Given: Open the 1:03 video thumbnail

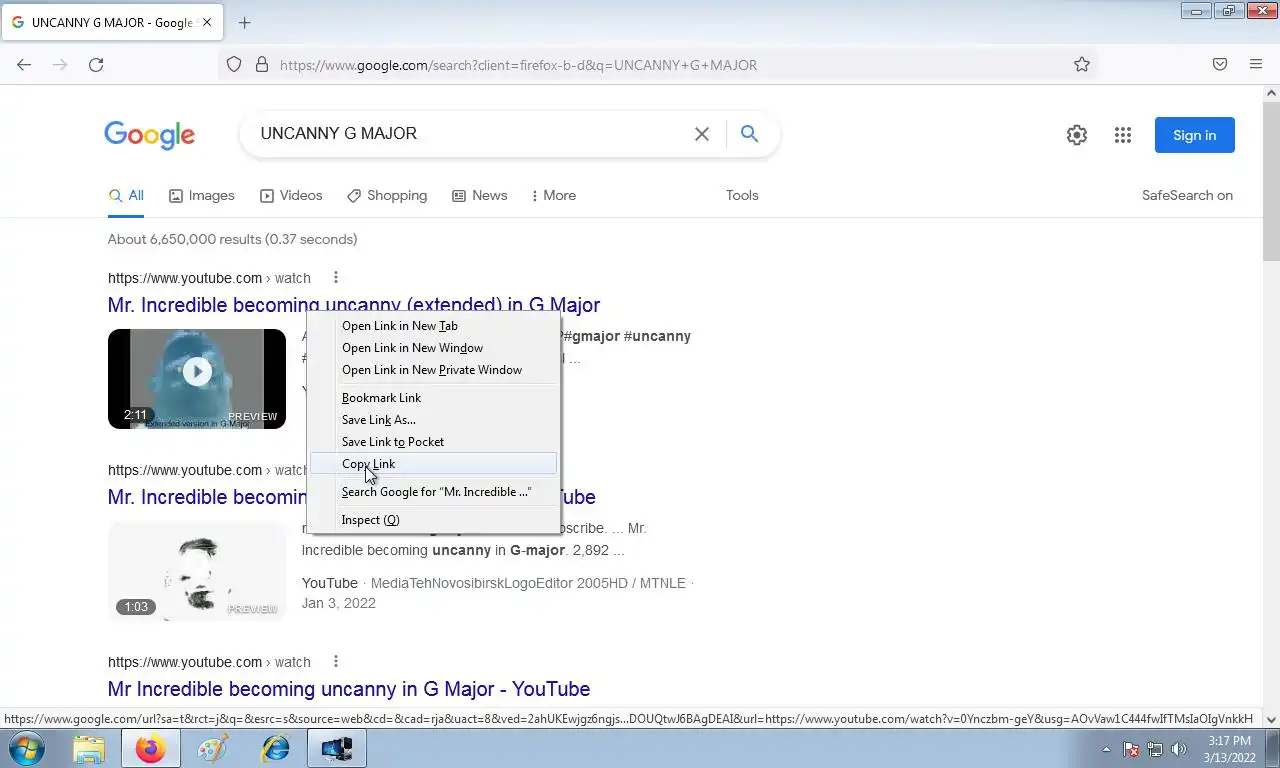Looking at the screenshot, I should (x=197, y=571).
